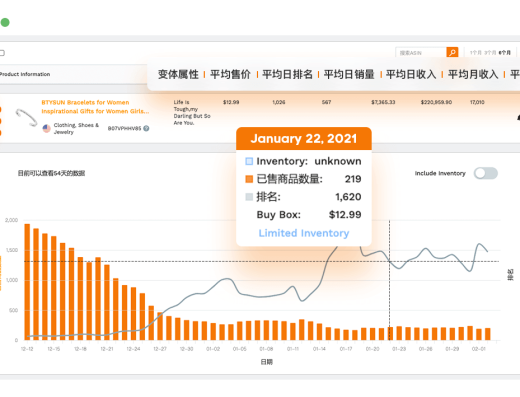Click the 平均日收入 column header

[411, 74]
